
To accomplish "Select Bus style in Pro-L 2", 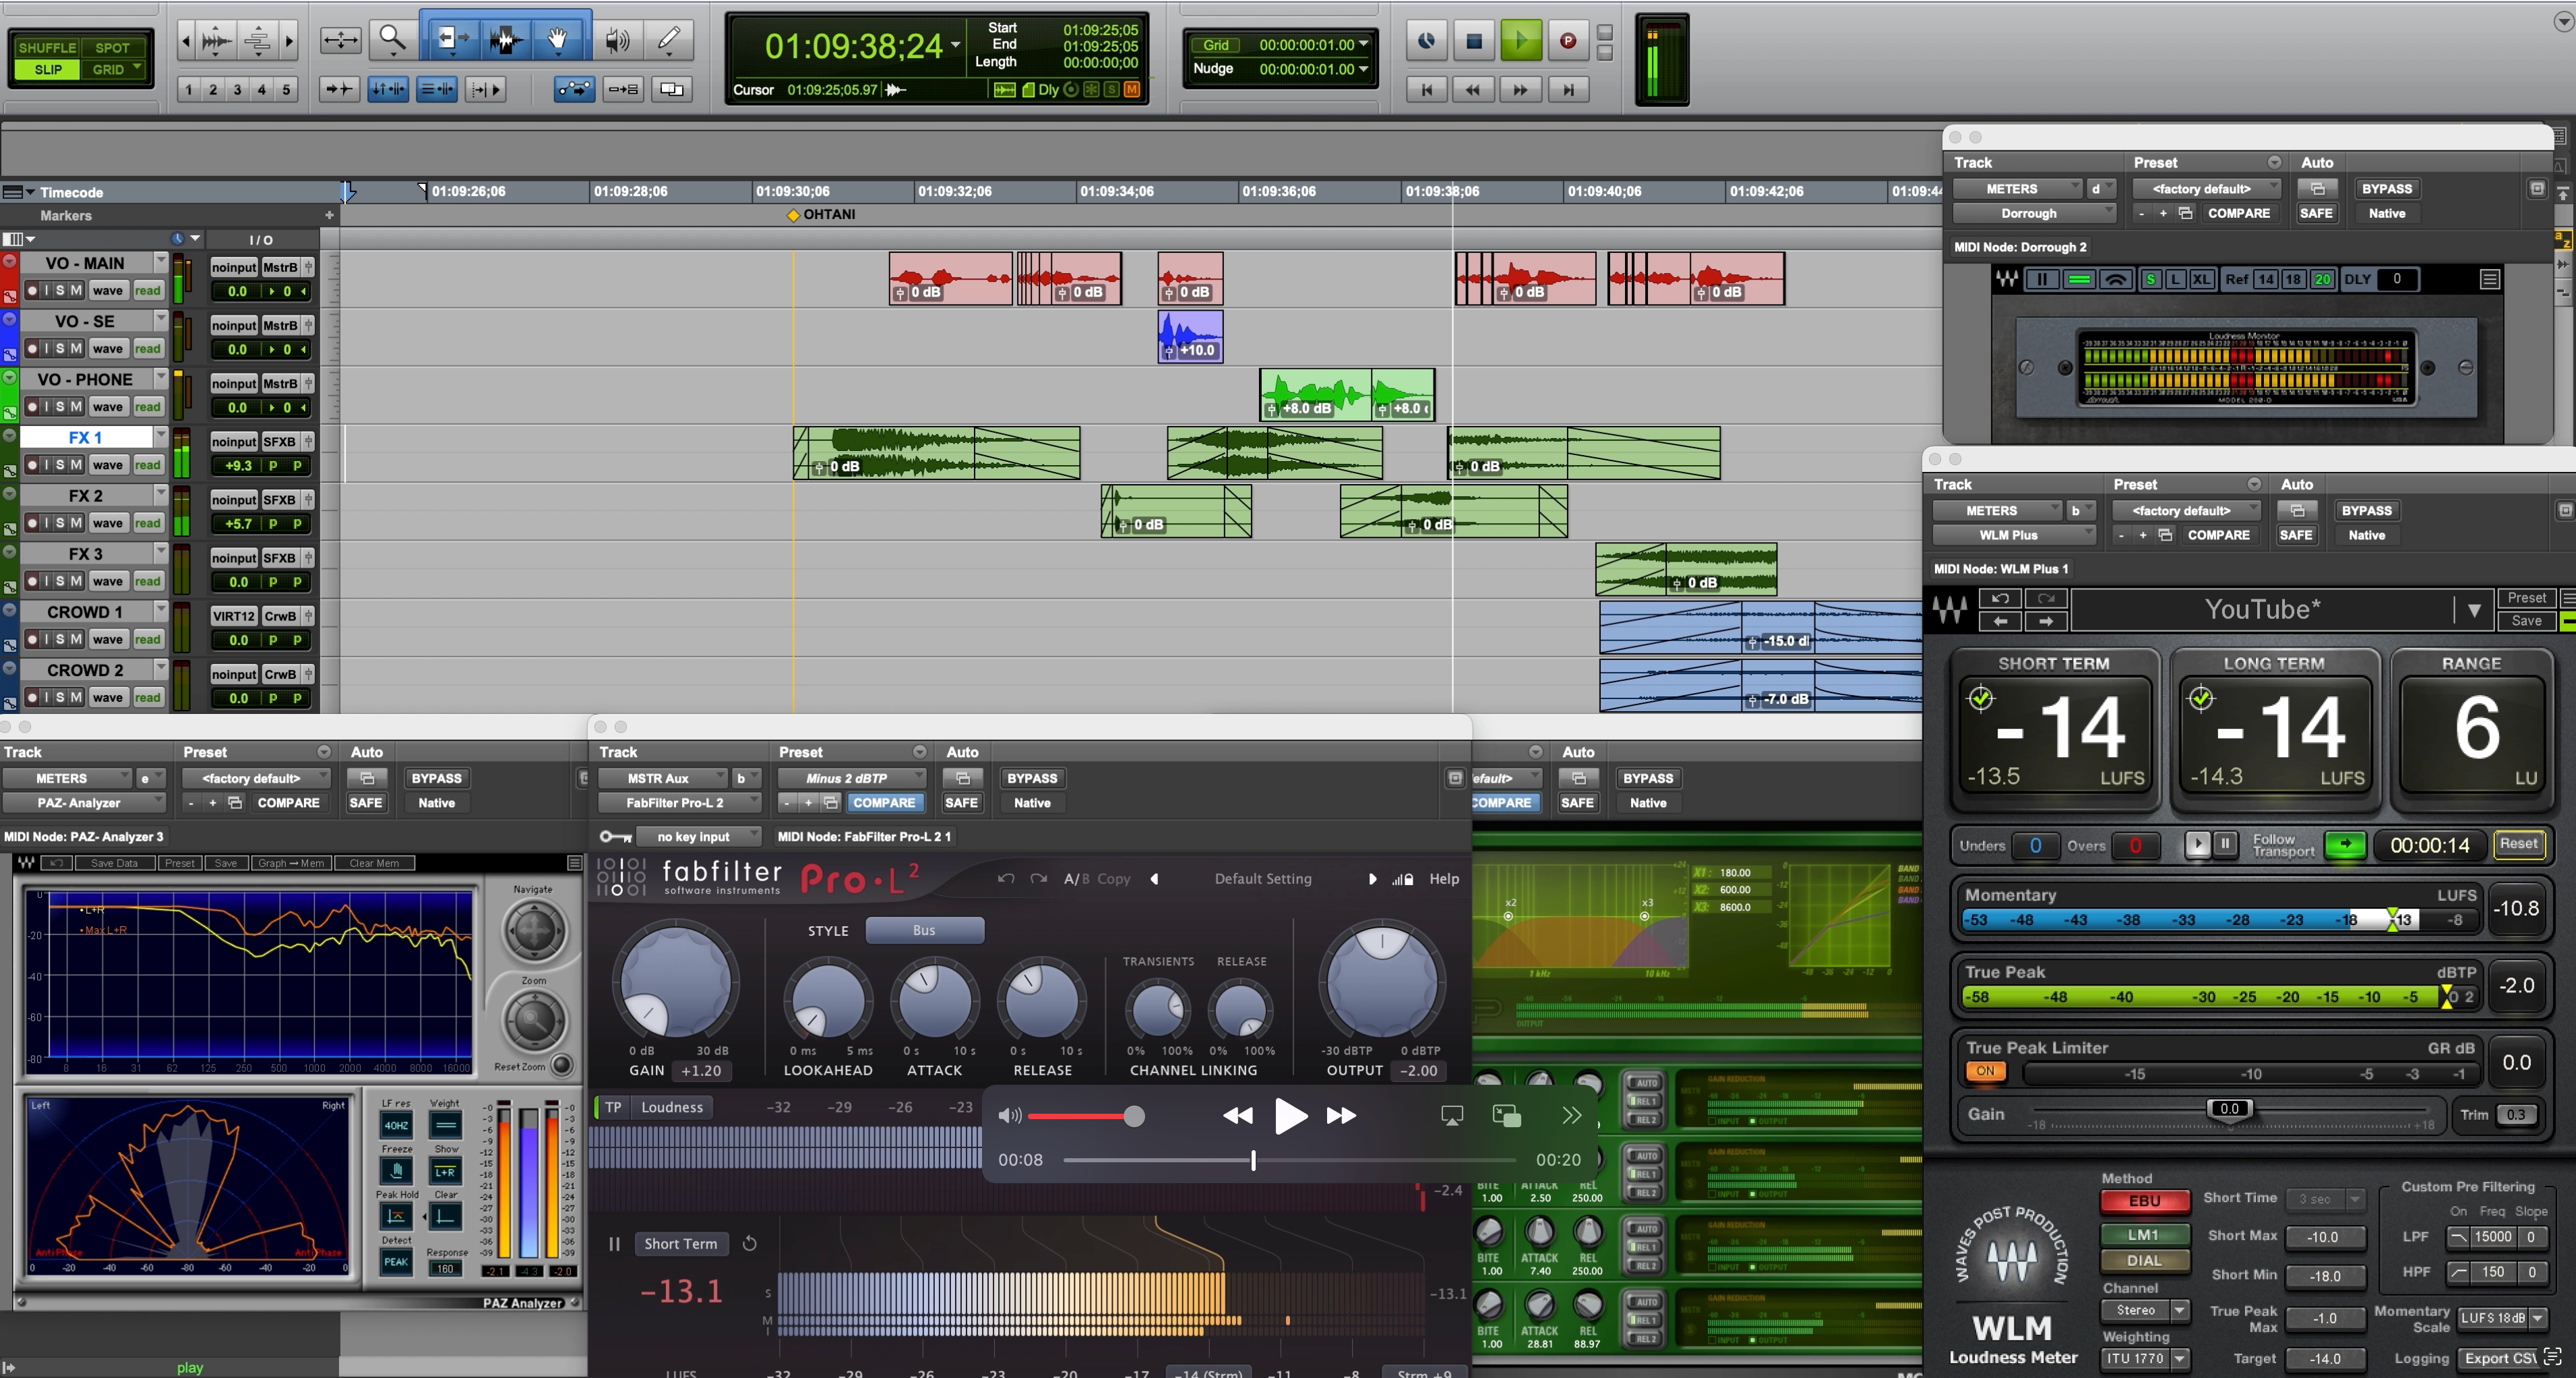I will coord(924,930).
